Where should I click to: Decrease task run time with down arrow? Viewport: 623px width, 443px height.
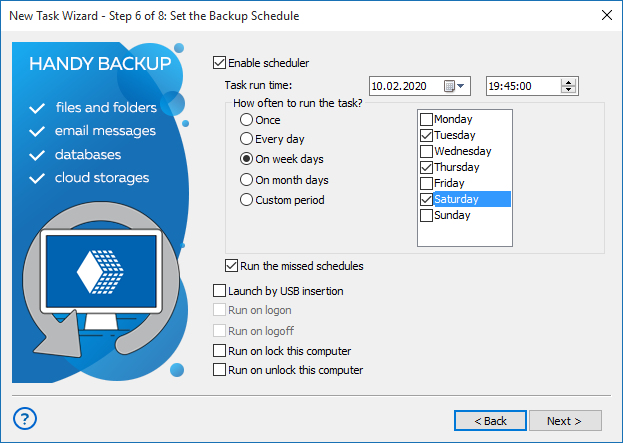[x=569, y=90]
